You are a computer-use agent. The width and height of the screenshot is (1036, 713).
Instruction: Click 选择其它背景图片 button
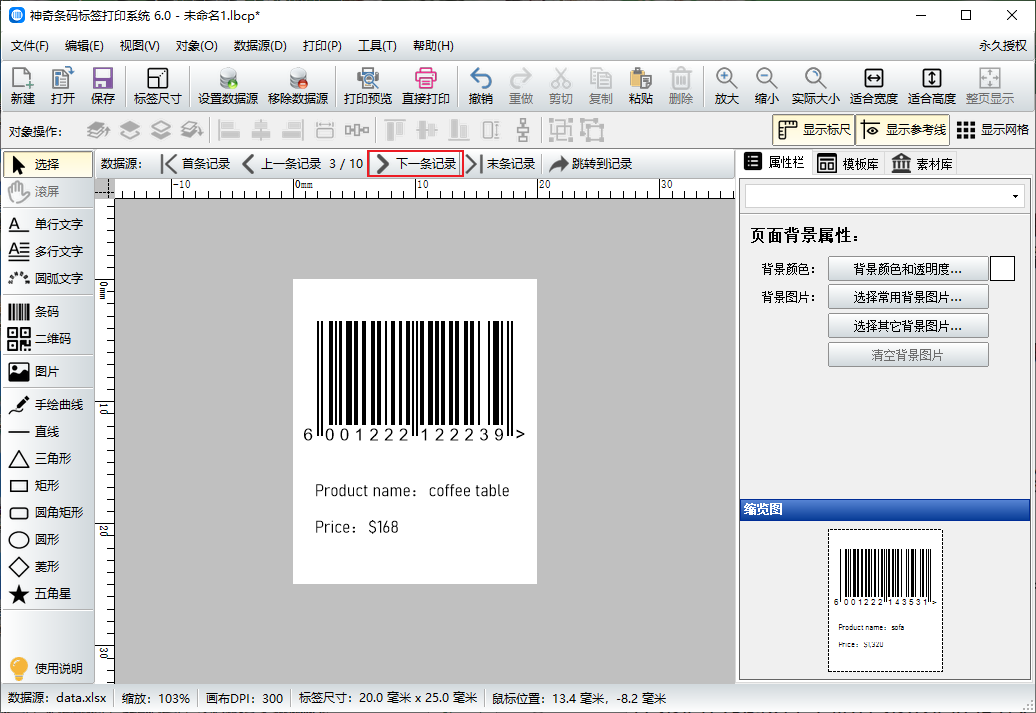[x=908, y=326]
